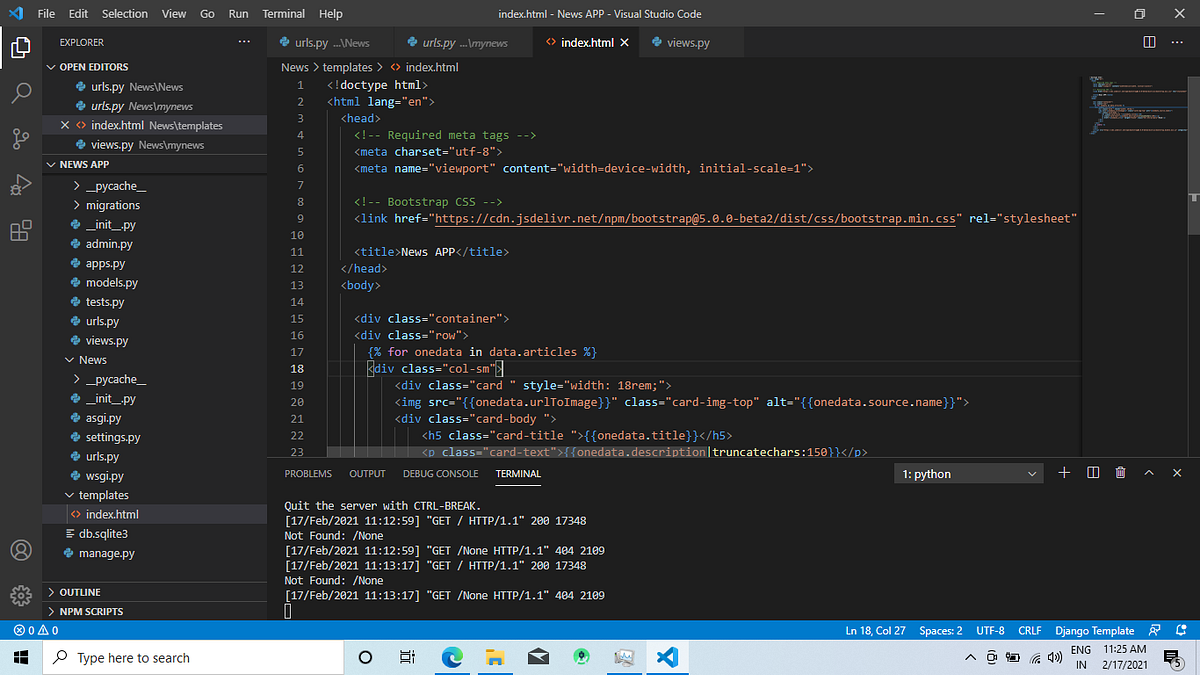
Task: Click the Django Template language mode
Action: (1094, 631)
